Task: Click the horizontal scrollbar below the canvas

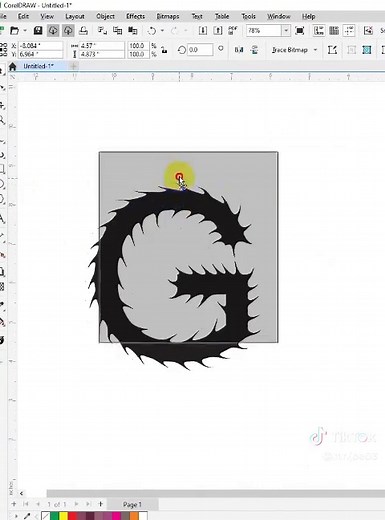Action: 215,493
